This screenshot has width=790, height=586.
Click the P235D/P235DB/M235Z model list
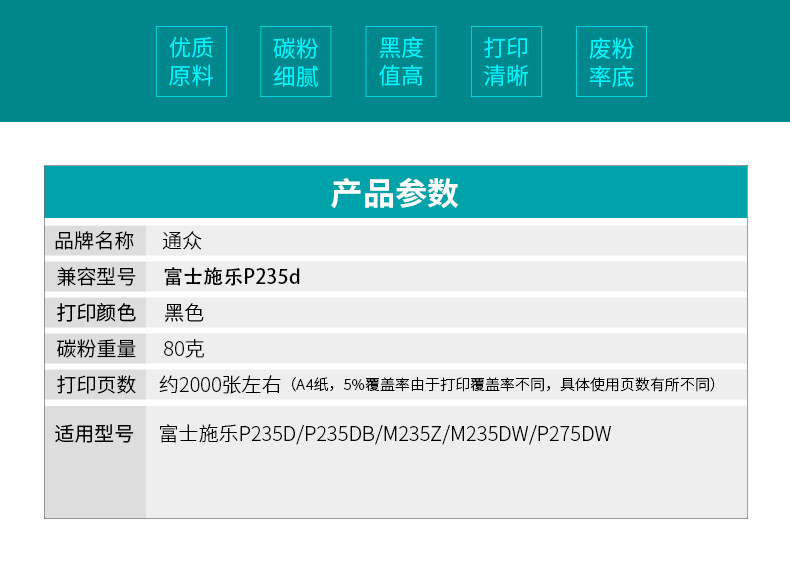[x=385, y=434]
